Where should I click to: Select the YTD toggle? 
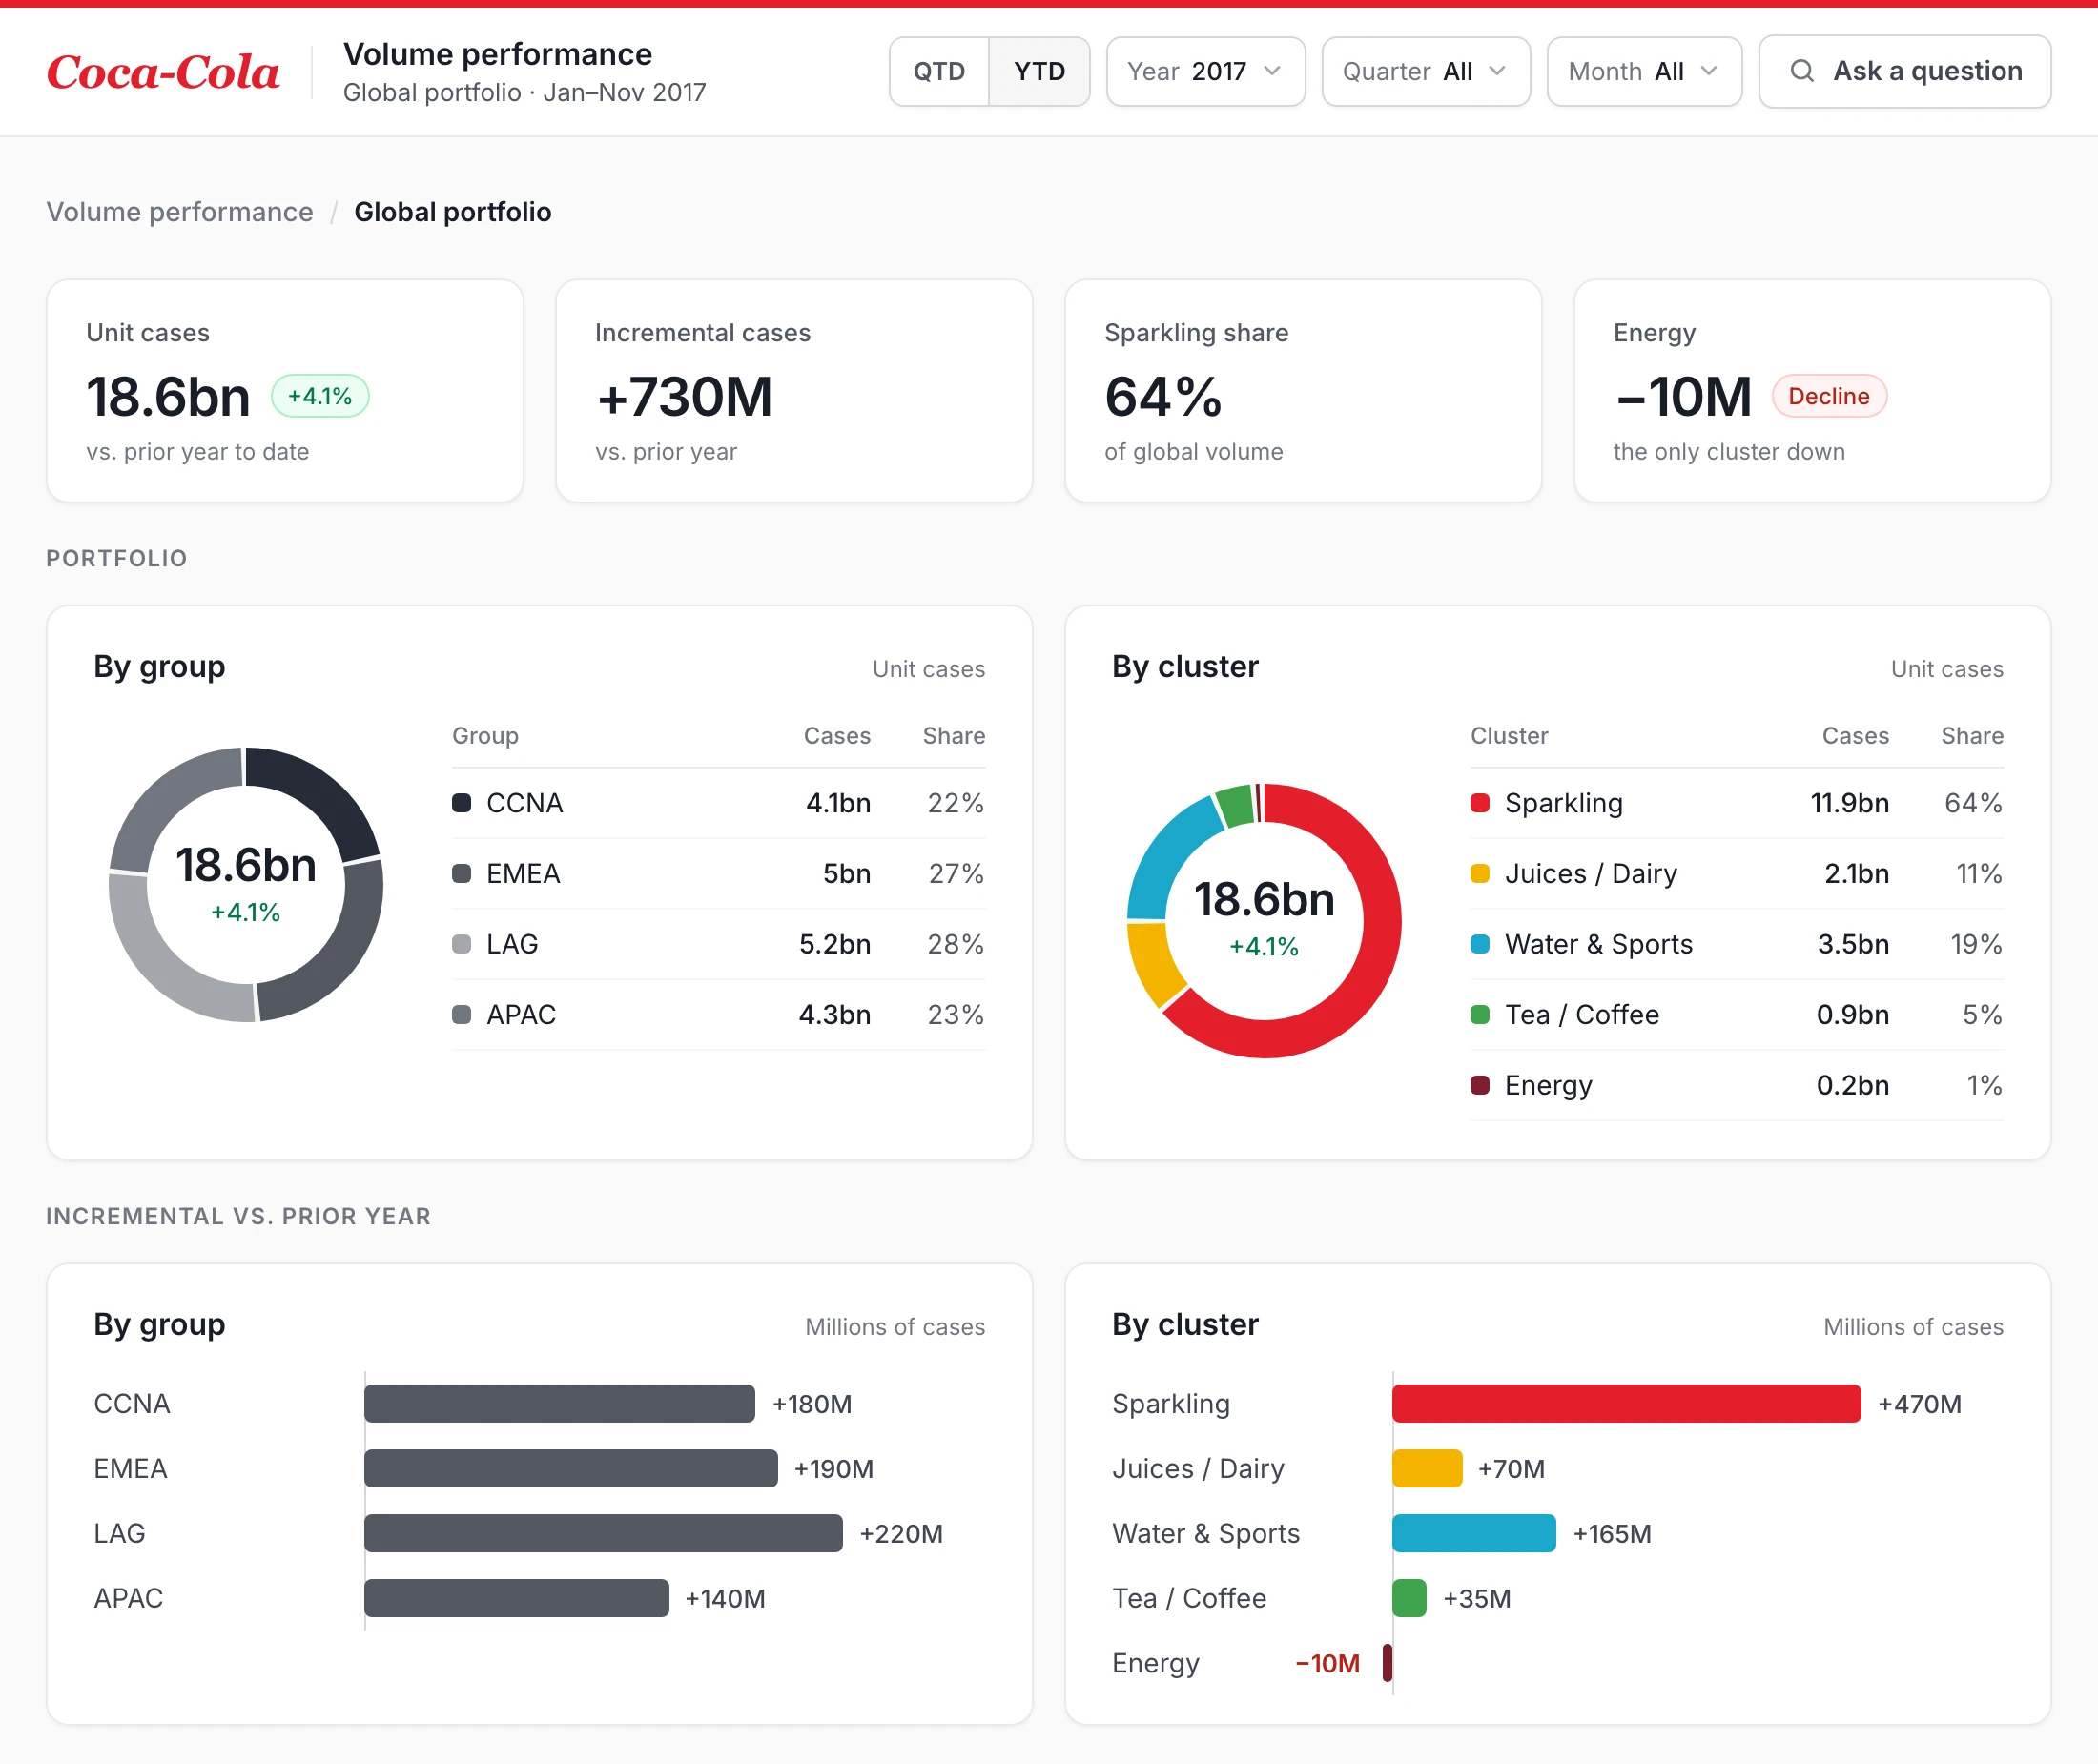point(1039,71)
